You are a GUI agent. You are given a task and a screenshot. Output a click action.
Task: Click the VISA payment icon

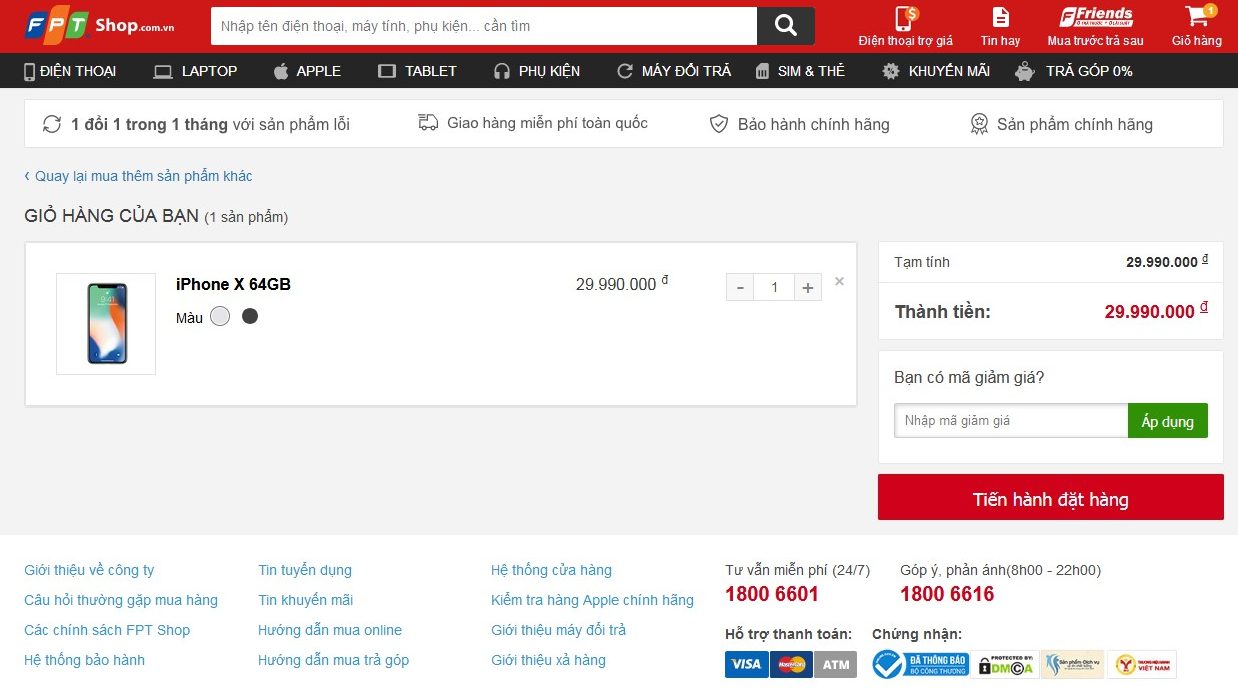pos(746,664)
